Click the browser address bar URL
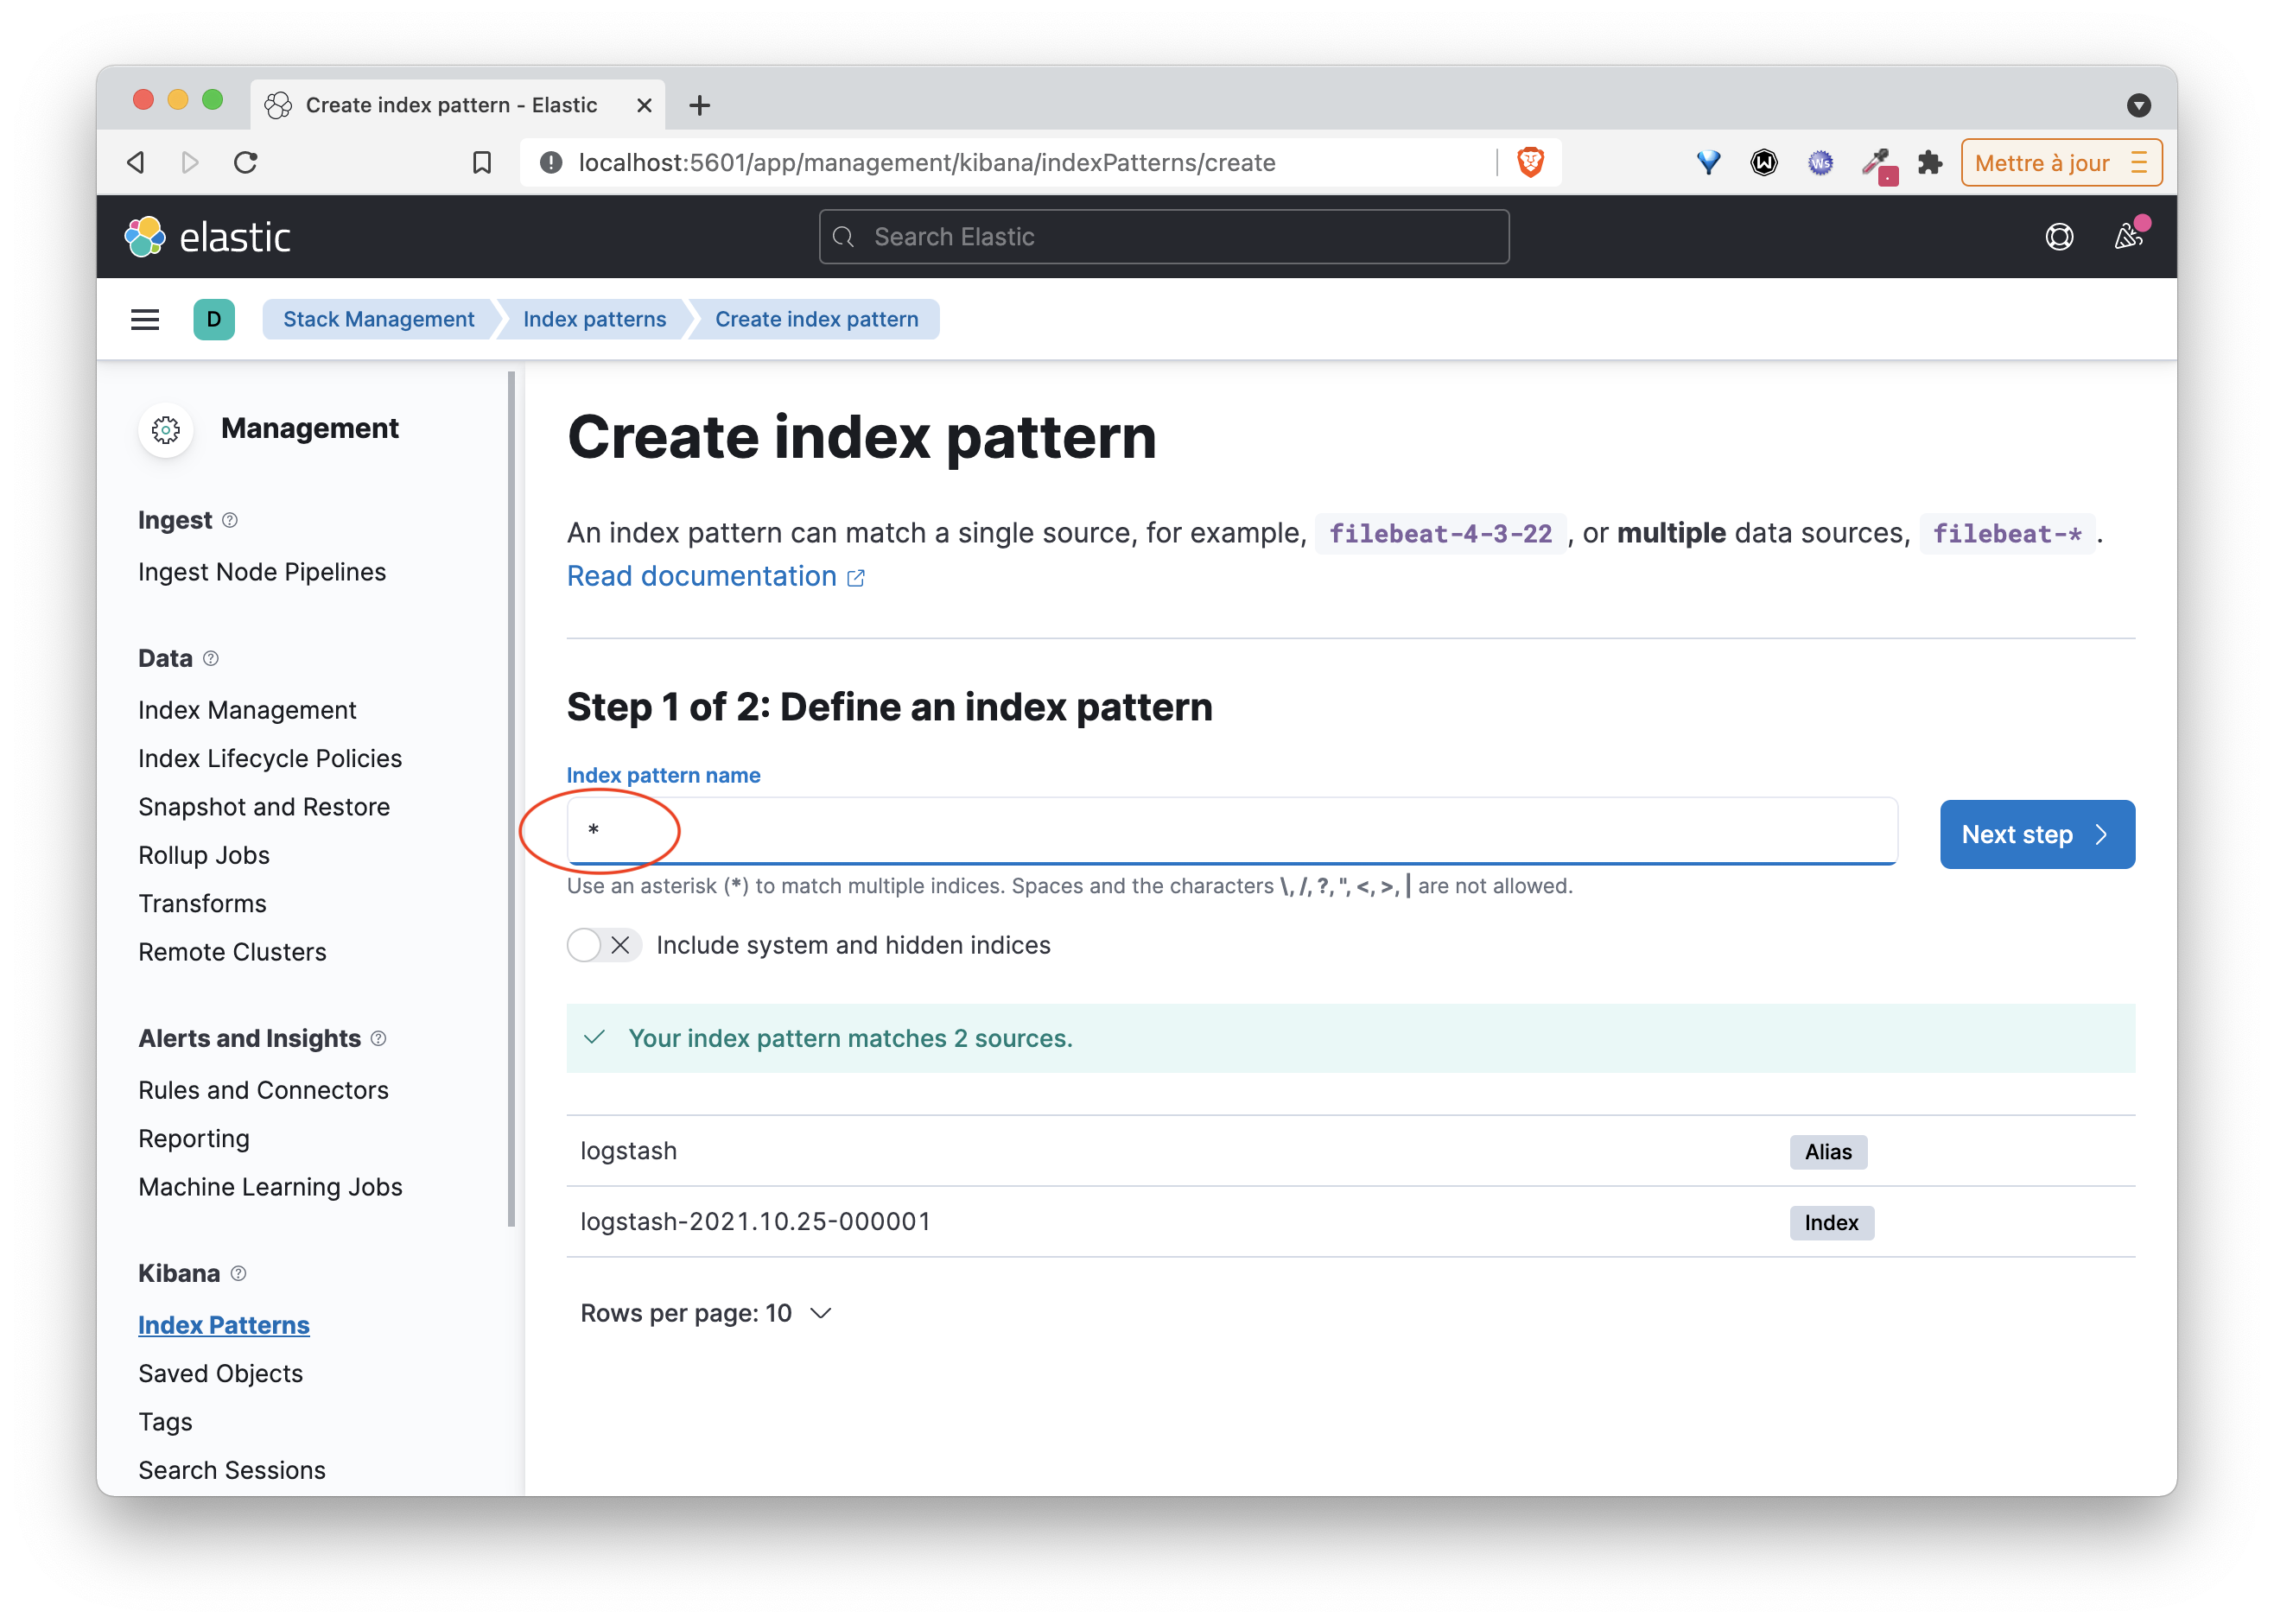 pyautogui.click(x=926, y=162)
